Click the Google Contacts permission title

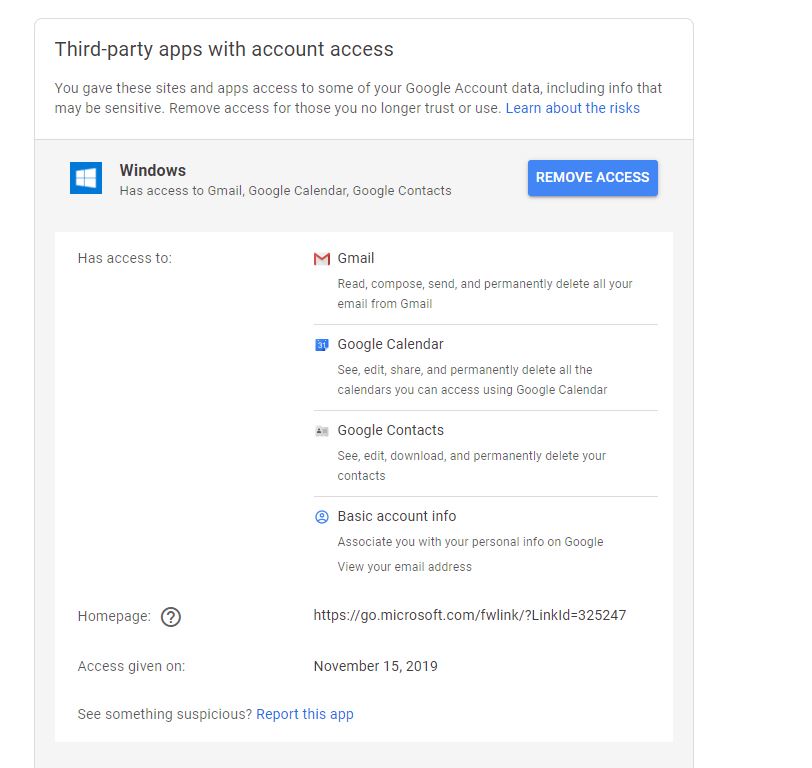(390, 430)
